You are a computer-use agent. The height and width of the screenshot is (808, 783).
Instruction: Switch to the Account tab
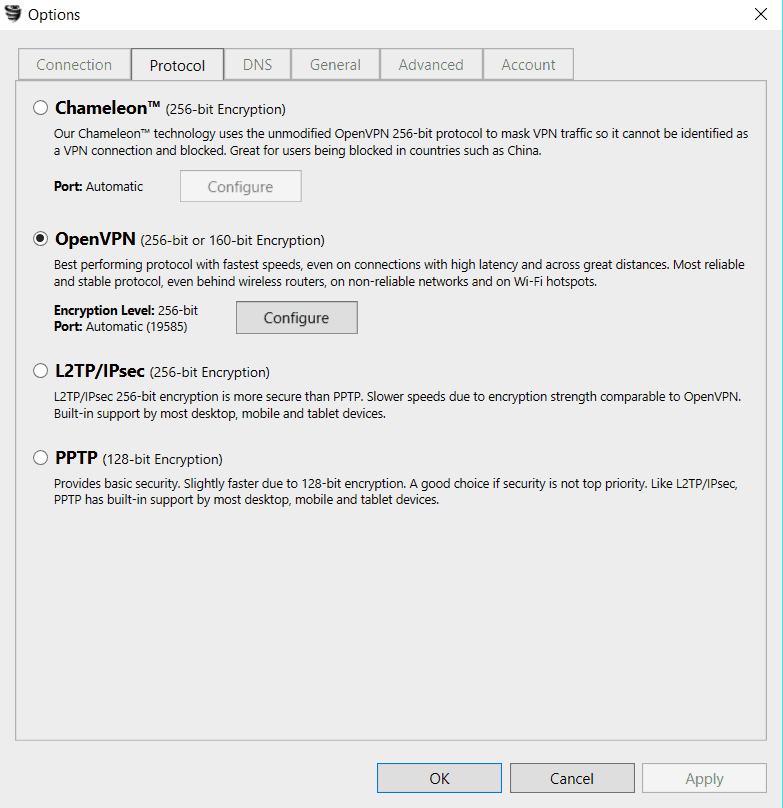528,64
